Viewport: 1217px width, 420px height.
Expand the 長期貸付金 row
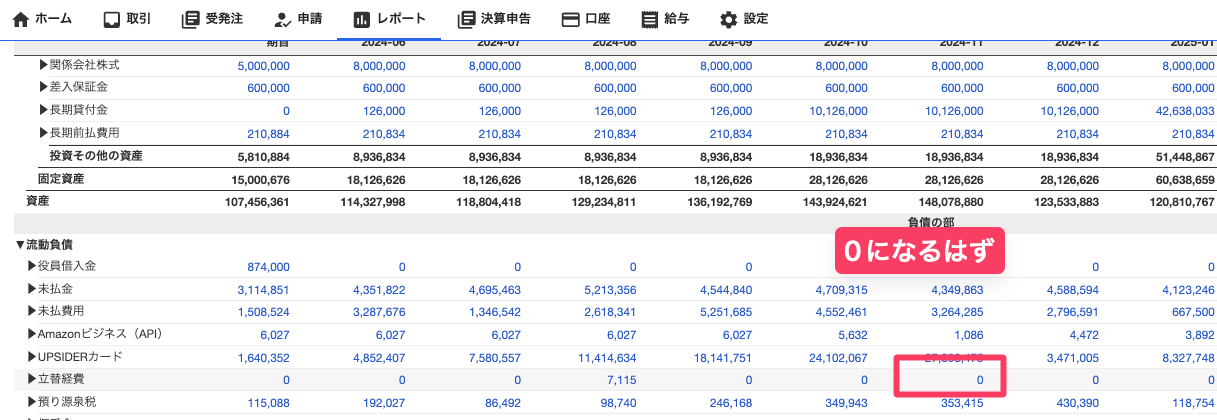44,110
